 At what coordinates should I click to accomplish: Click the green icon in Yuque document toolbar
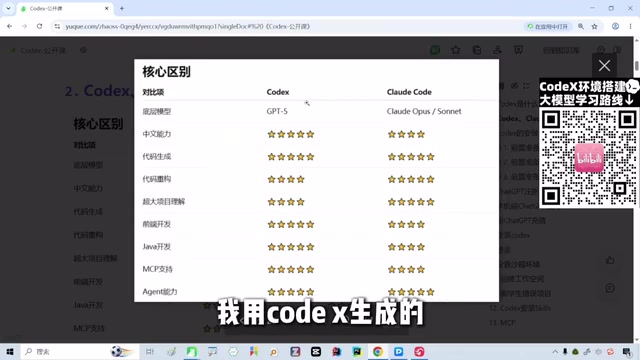tap(435, 50)
